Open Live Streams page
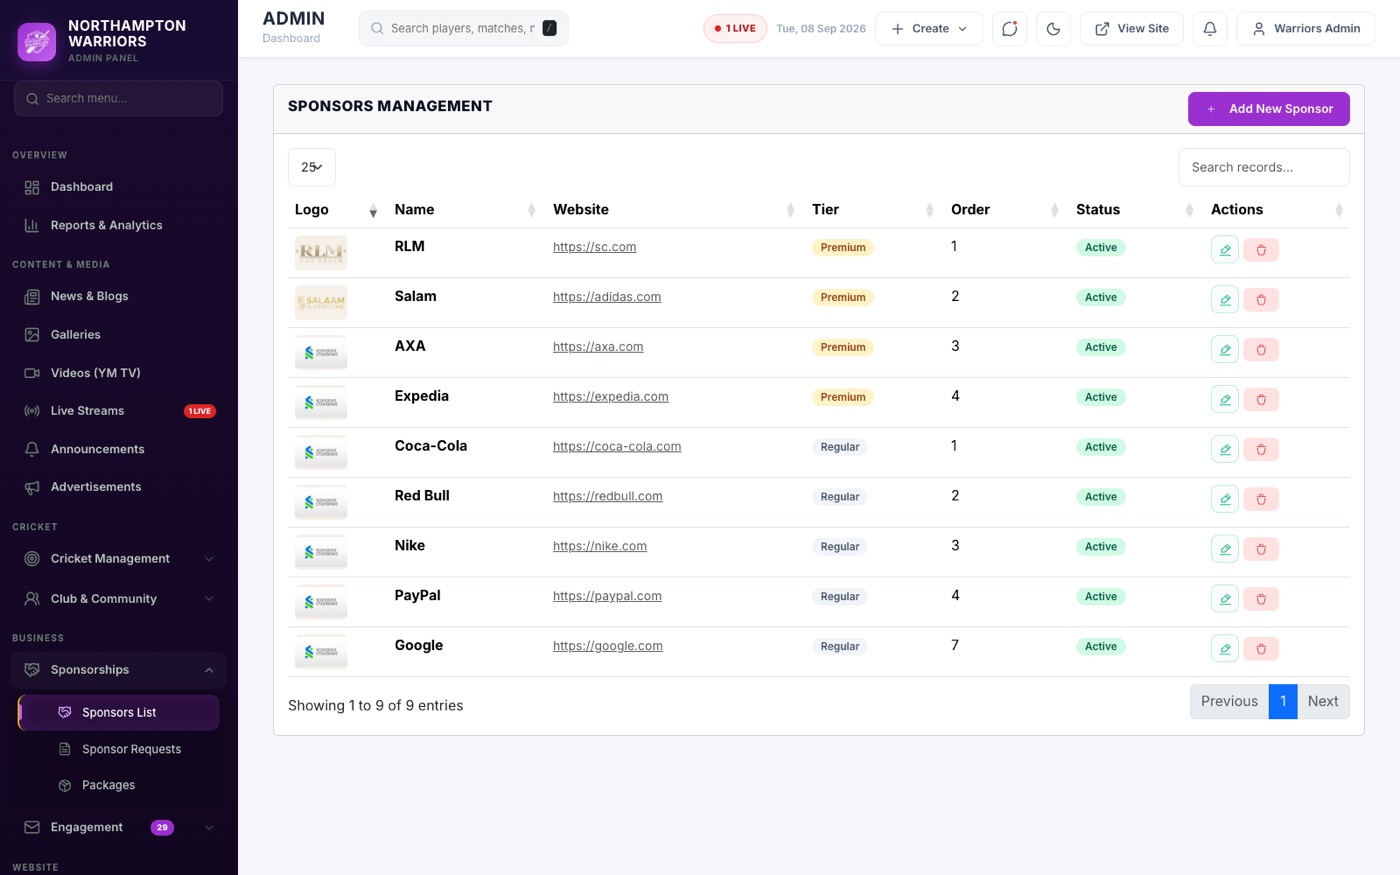This screenshot has height=875, width=1400. (118, 411)
